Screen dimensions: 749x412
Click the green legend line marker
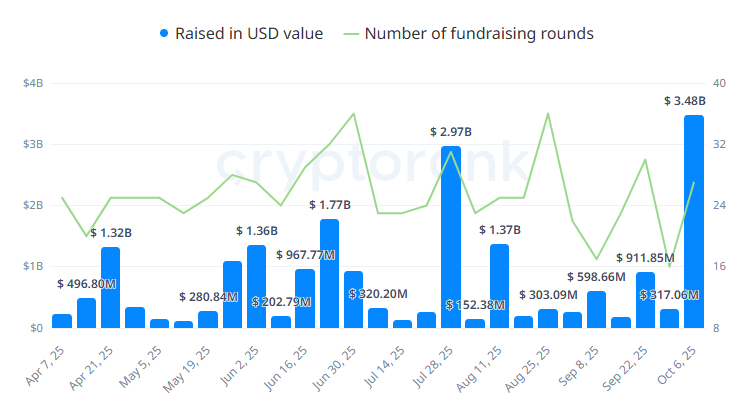[x=350, y=34]
